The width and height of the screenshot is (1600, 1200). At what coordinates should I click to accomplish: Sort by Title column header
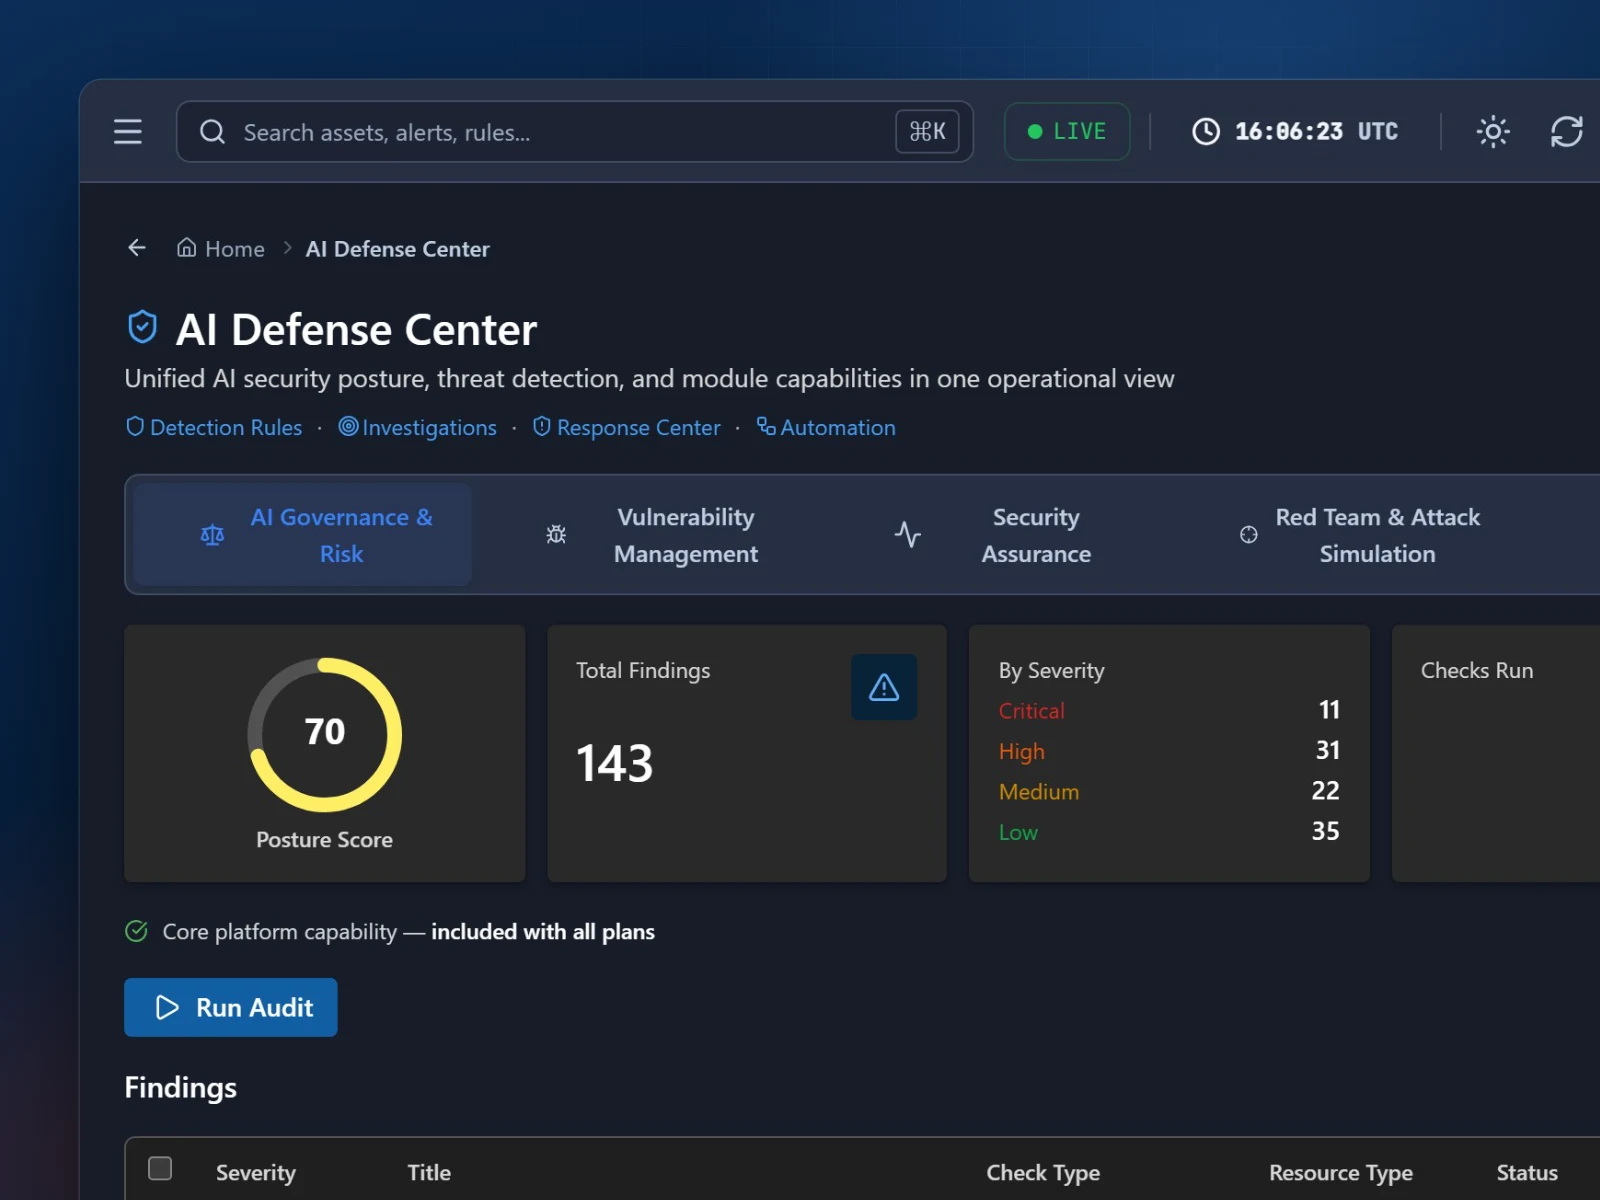tap(429, 1173)
